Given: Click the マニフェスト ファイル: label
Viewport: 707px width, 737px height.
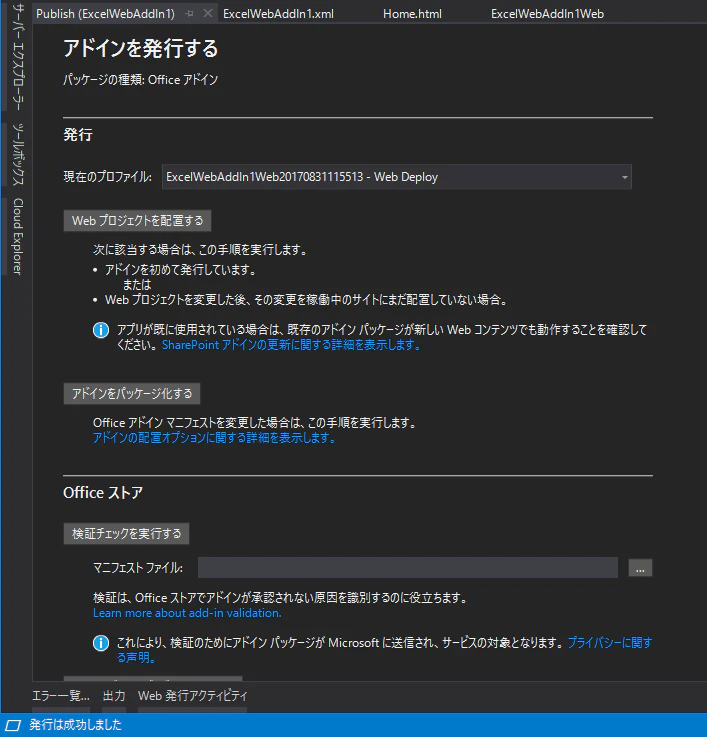Looking at the screenshot, I should coord(138,568).
